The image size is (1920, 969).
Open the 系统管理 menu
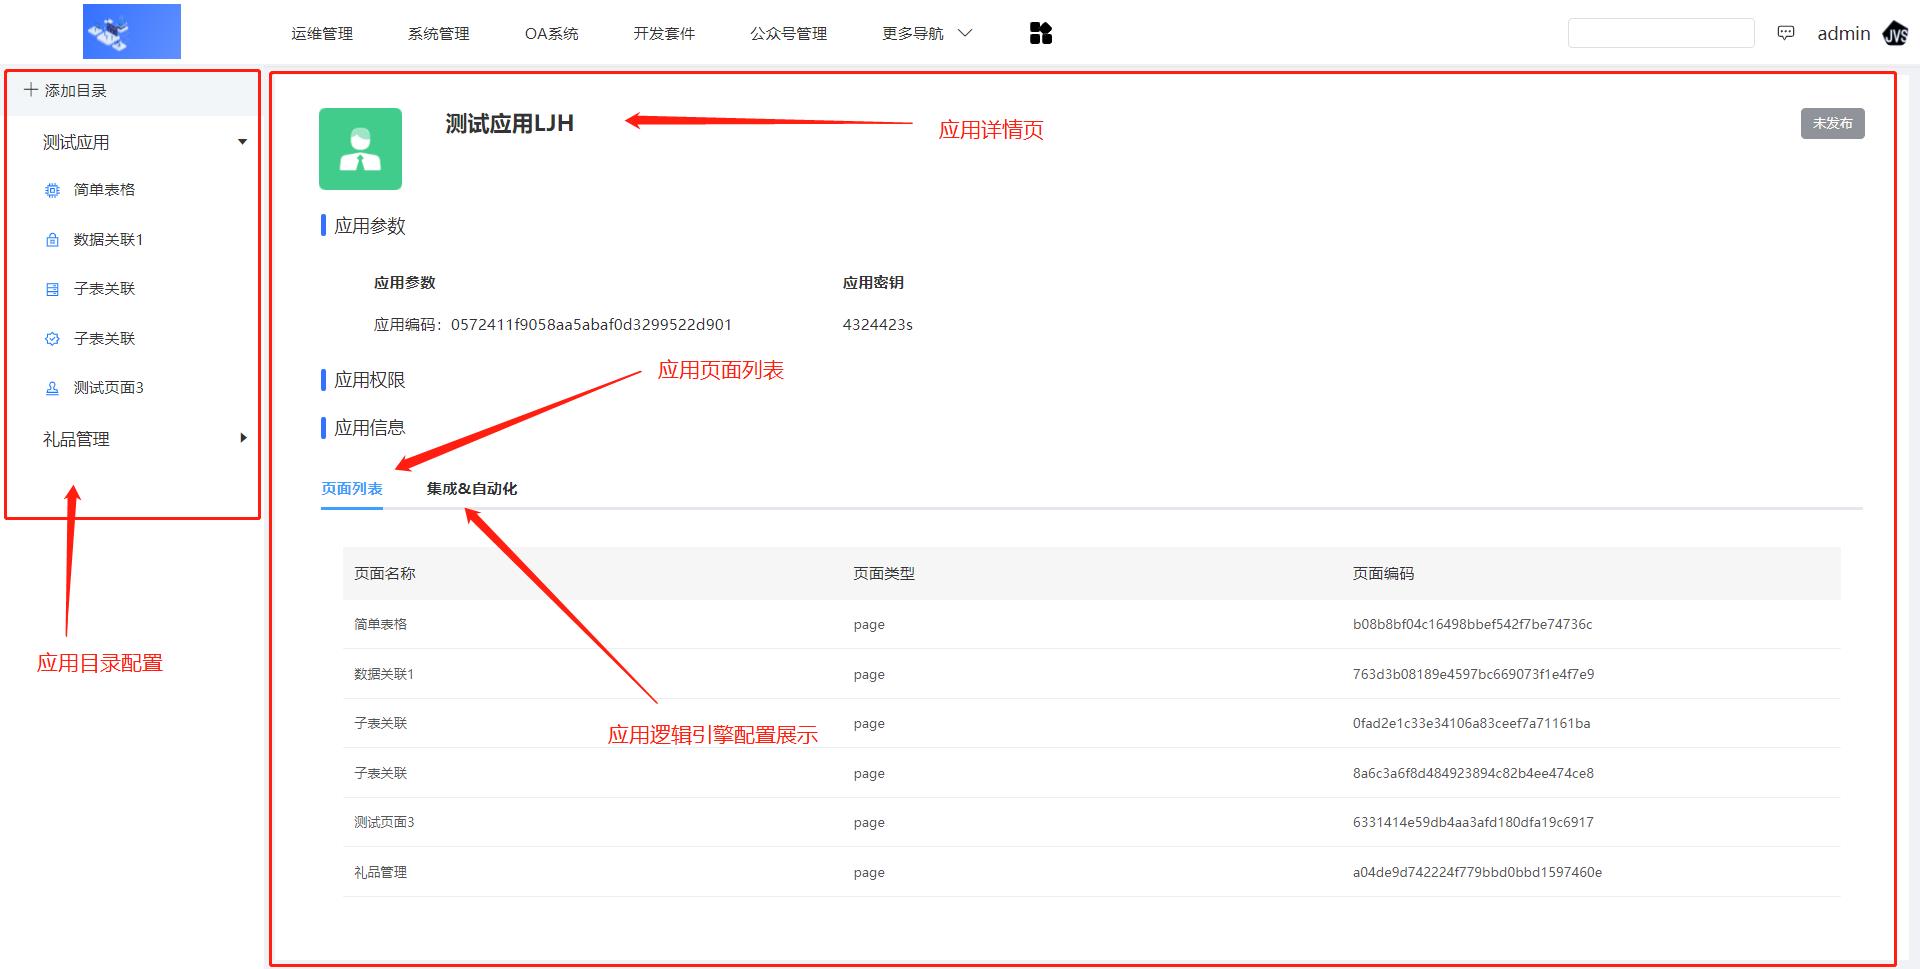tap(438, 33)
